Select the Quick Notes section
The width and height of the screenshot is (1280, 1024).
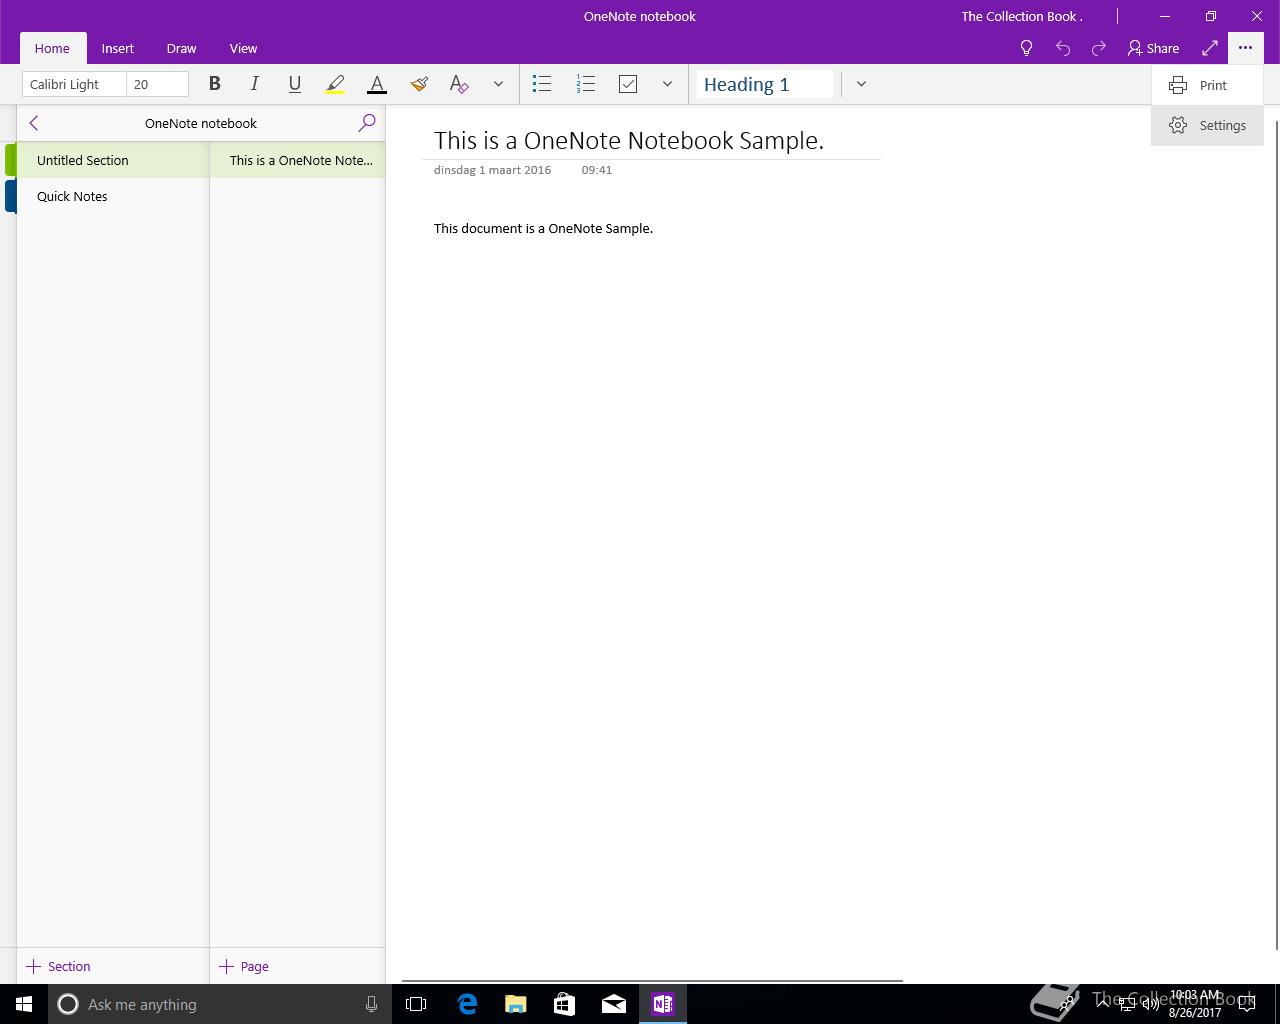[112, 196]
